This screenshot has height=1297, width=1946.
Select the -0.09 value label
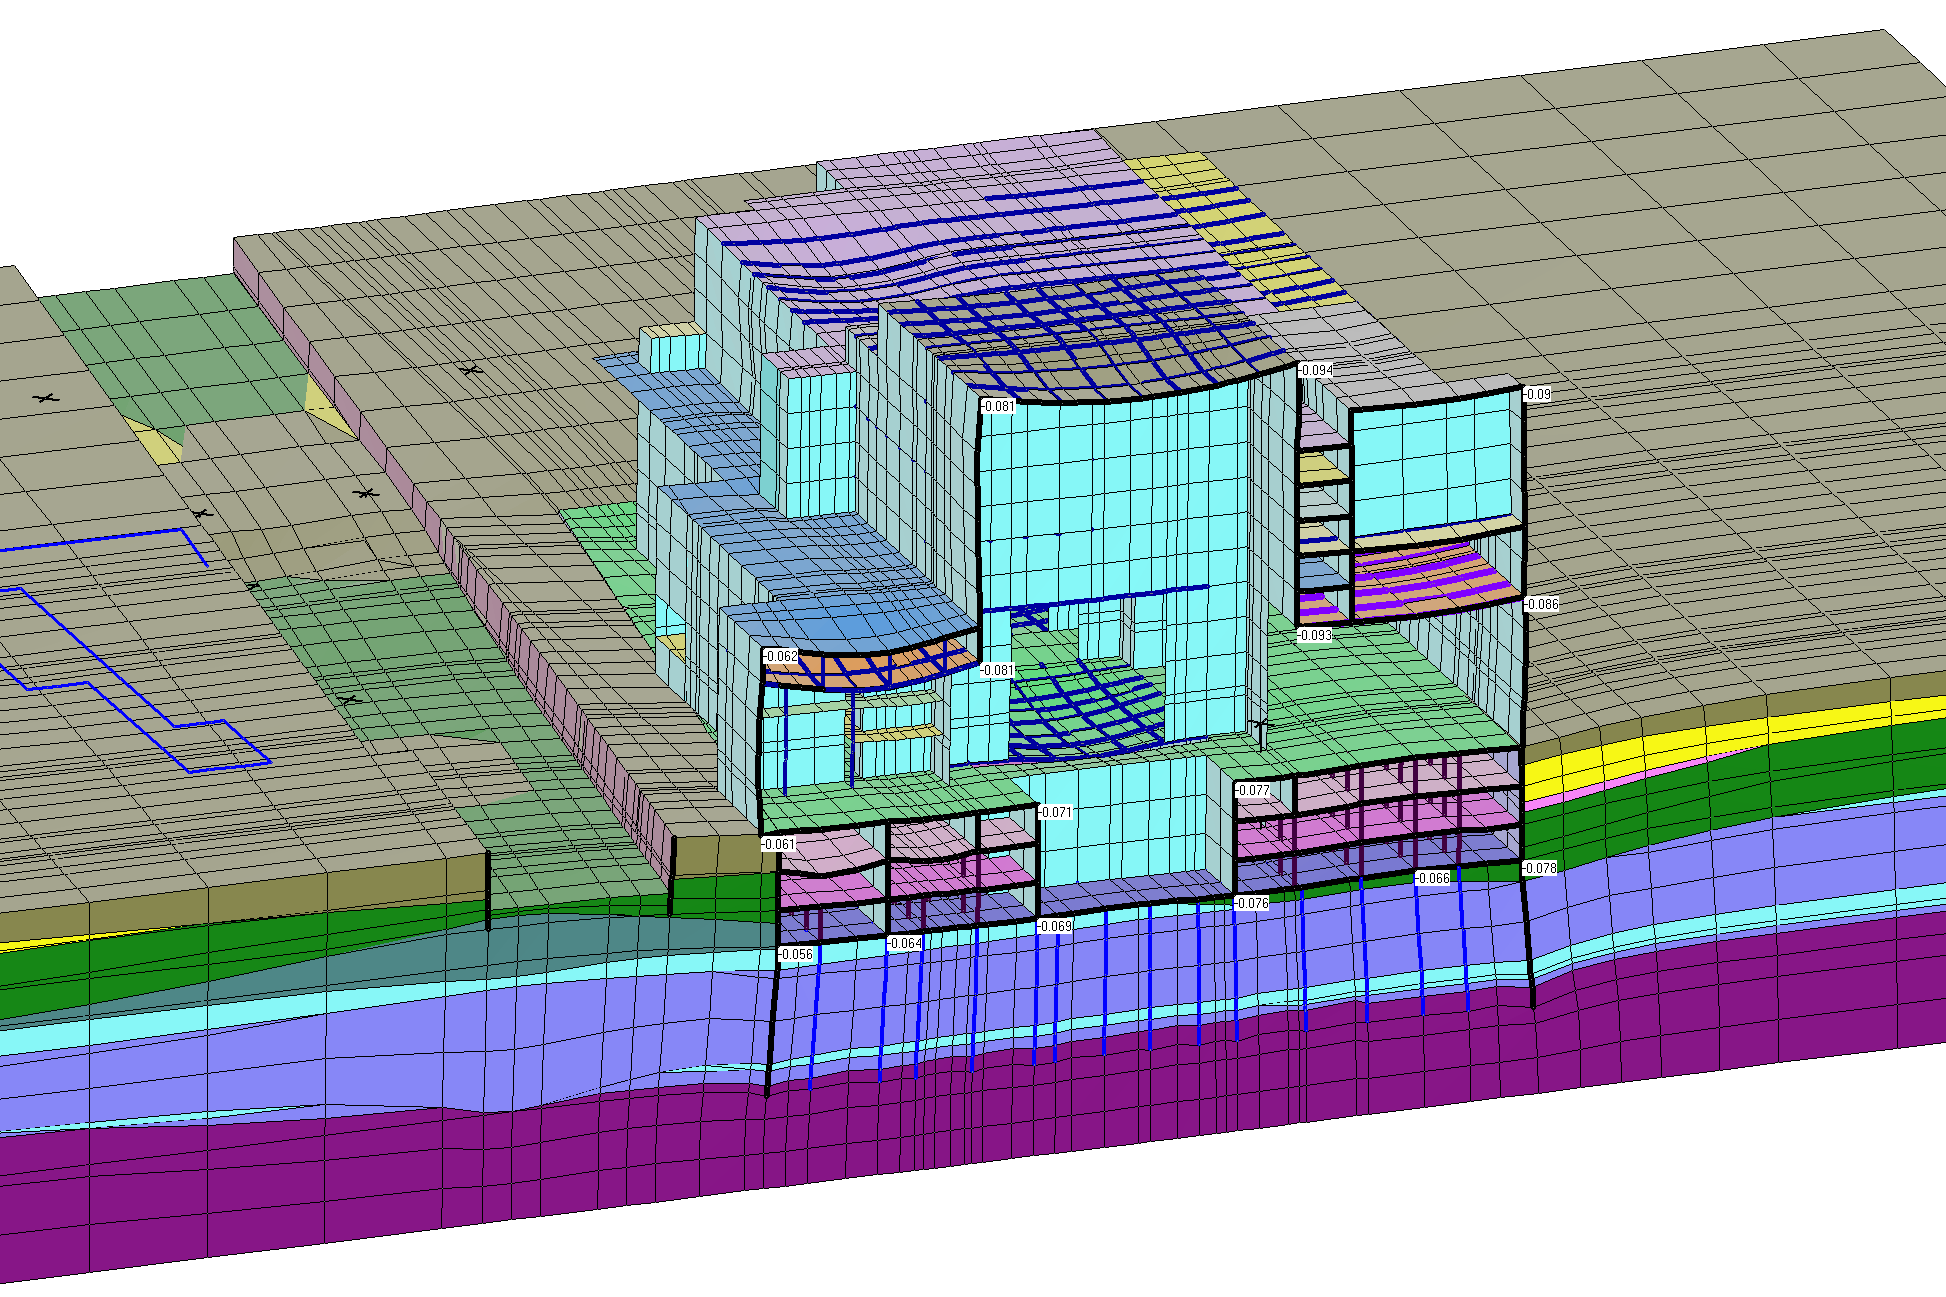[x=1537, y=394]
